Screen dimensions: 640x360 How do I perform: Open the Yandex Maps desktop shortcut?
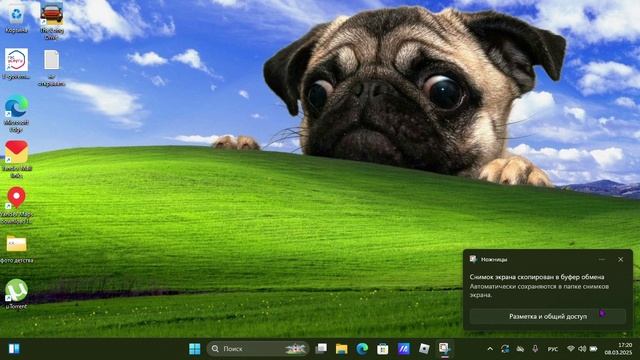[x=16, y=205]
